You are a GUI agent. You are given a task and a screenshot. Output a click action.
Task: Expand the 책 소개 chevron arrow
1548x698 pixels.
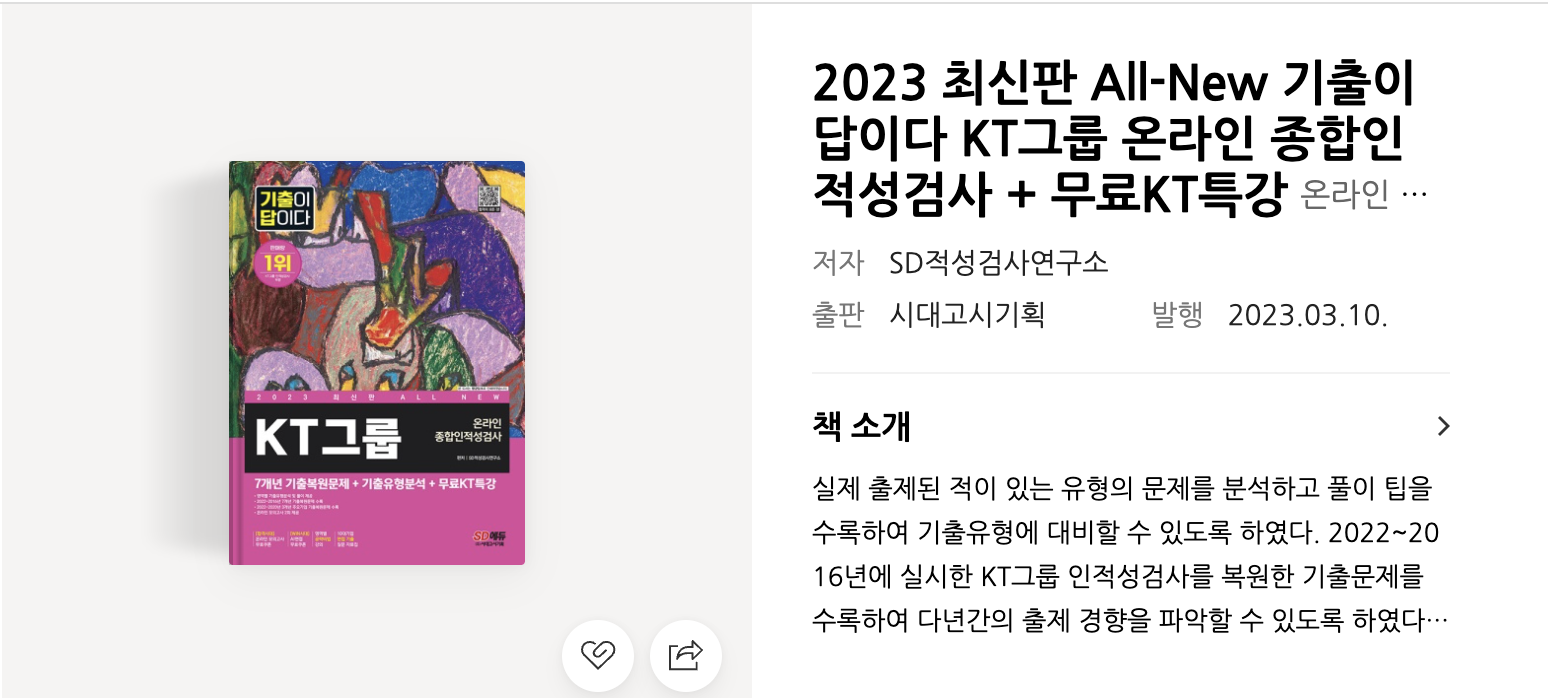point(1442,427)
